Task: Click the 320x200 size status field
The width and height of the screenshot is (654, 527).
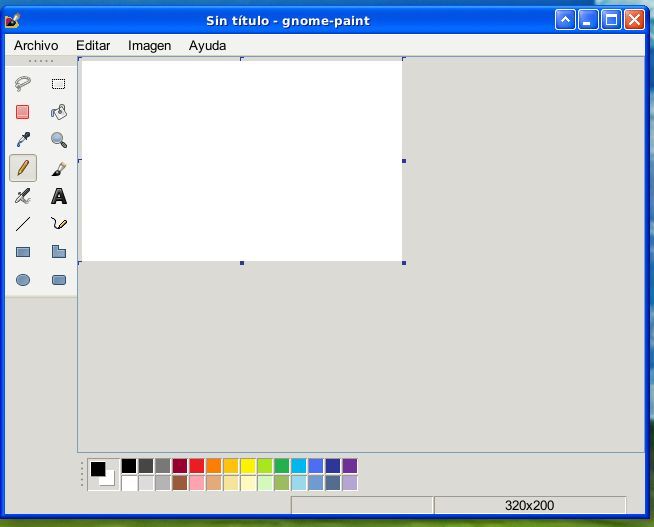Action: (530, 505)
